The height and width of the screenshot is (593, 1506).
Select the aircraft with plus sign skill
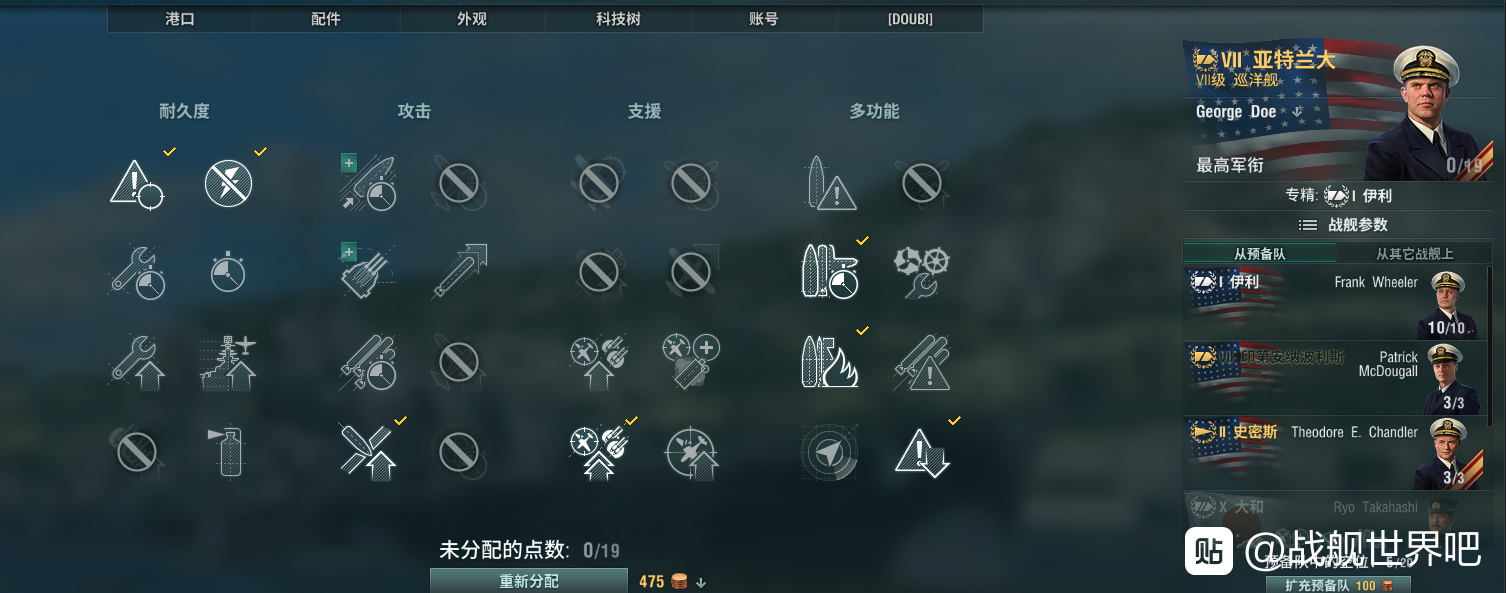[691, 361]
